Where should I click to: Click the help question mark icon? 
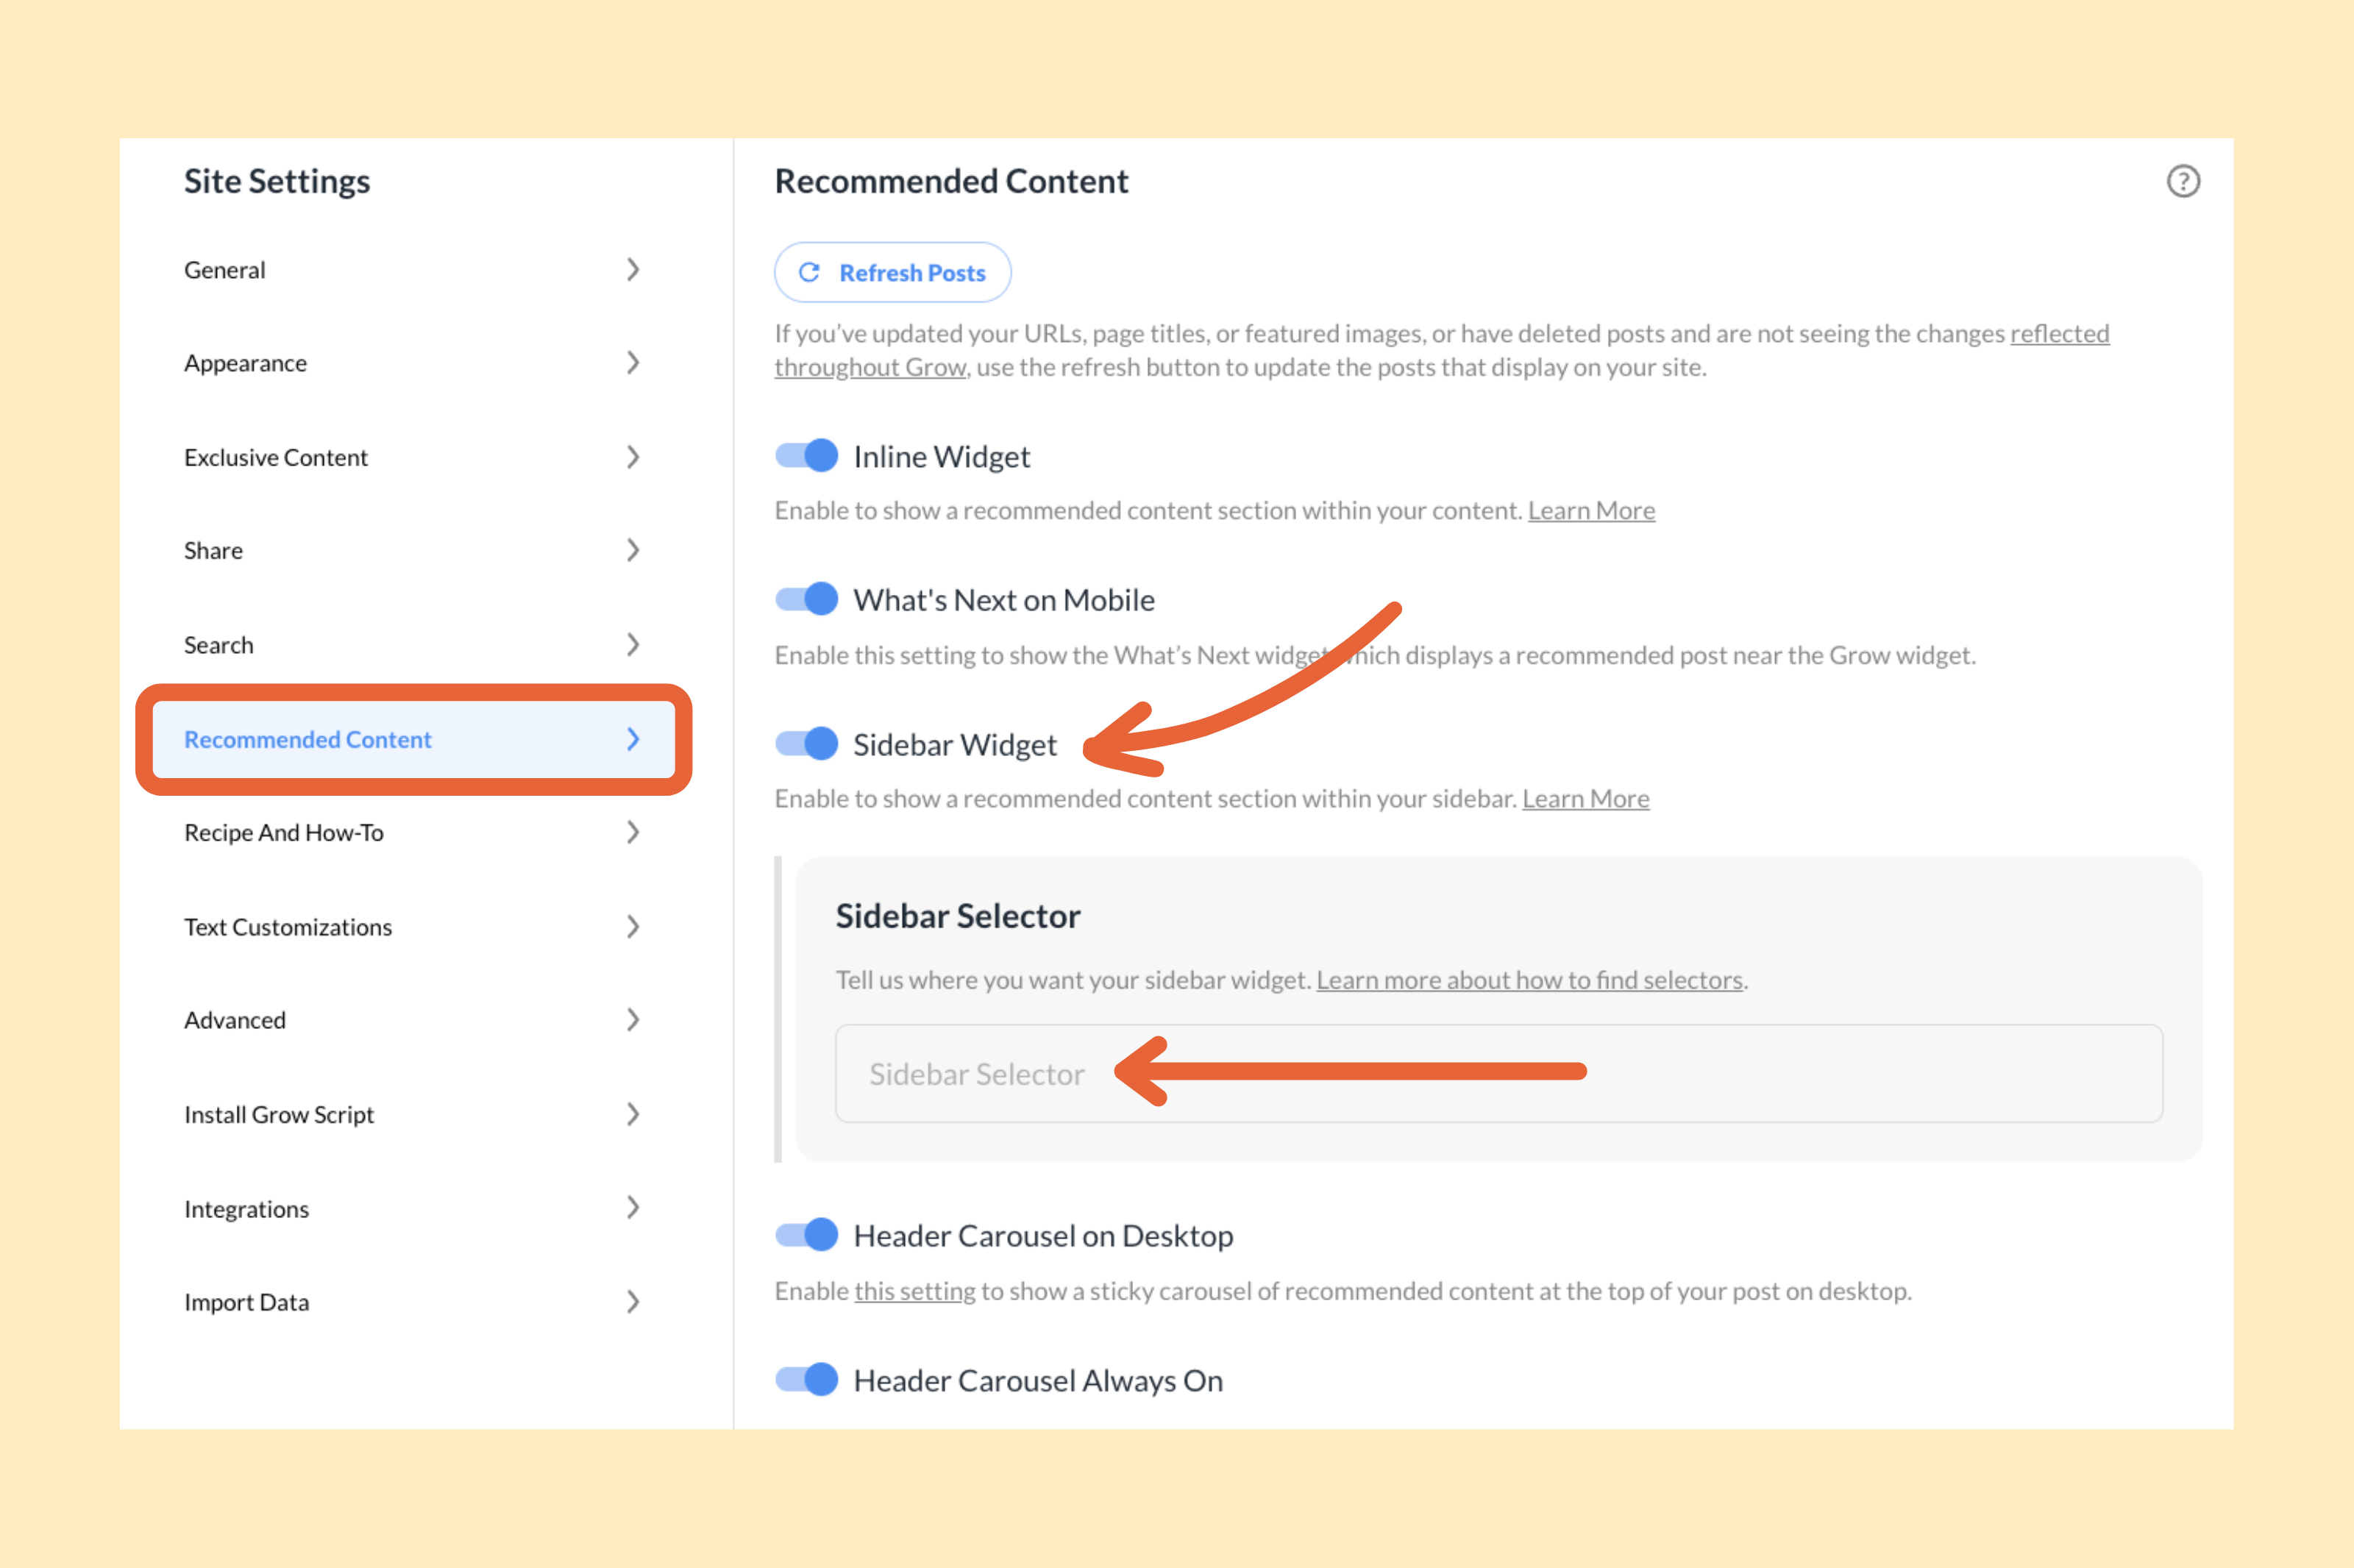[x=2182, y=182]
